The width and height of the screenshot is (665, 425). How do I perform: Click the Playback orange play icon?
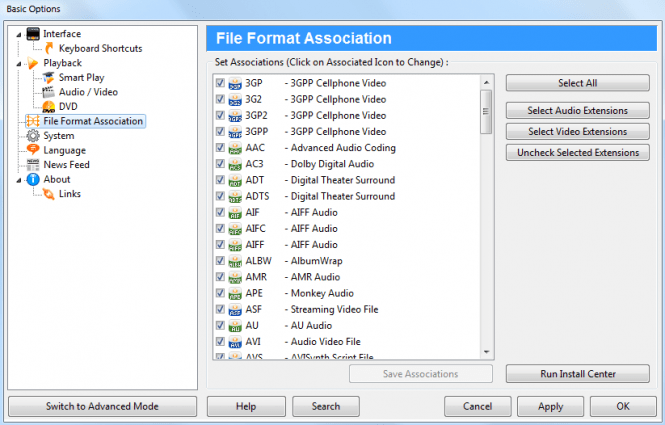click(x=33, y=63)
